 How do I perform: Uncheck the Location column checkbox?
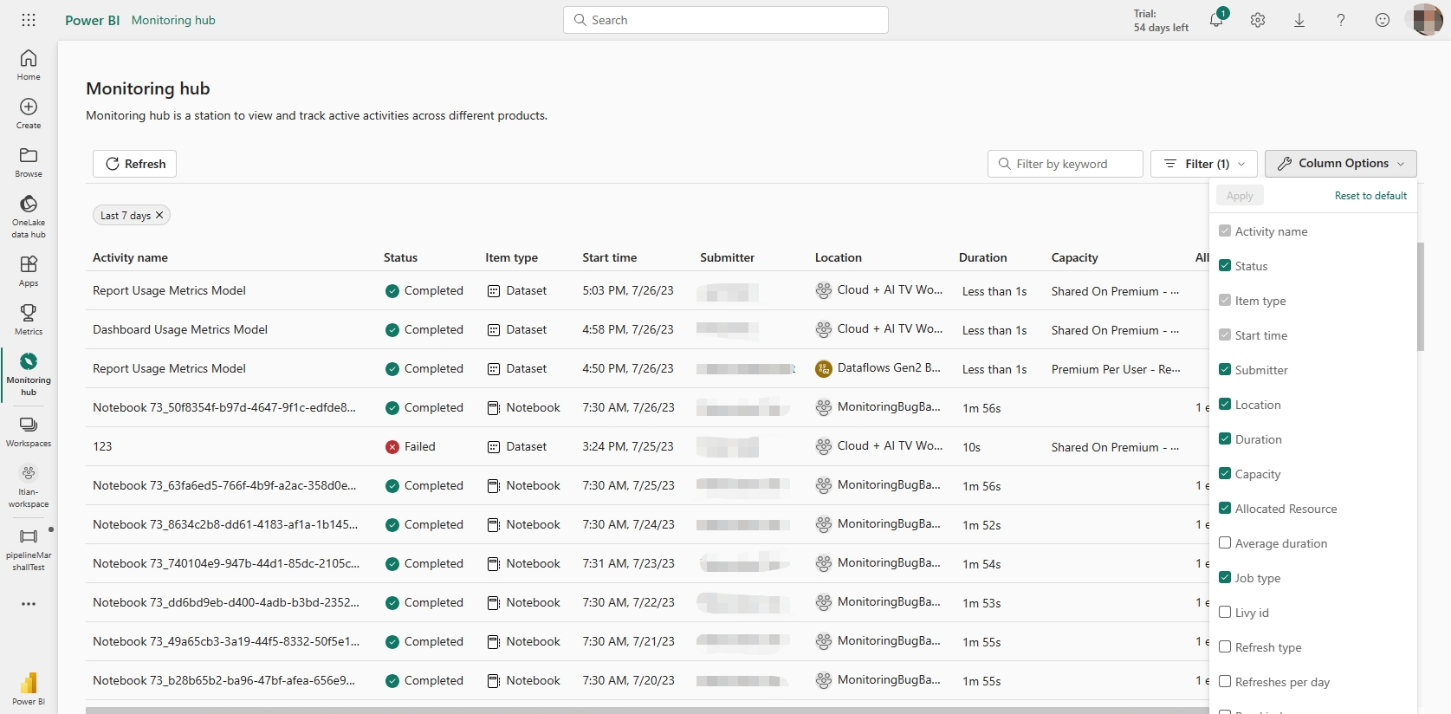click(1225, 405)
